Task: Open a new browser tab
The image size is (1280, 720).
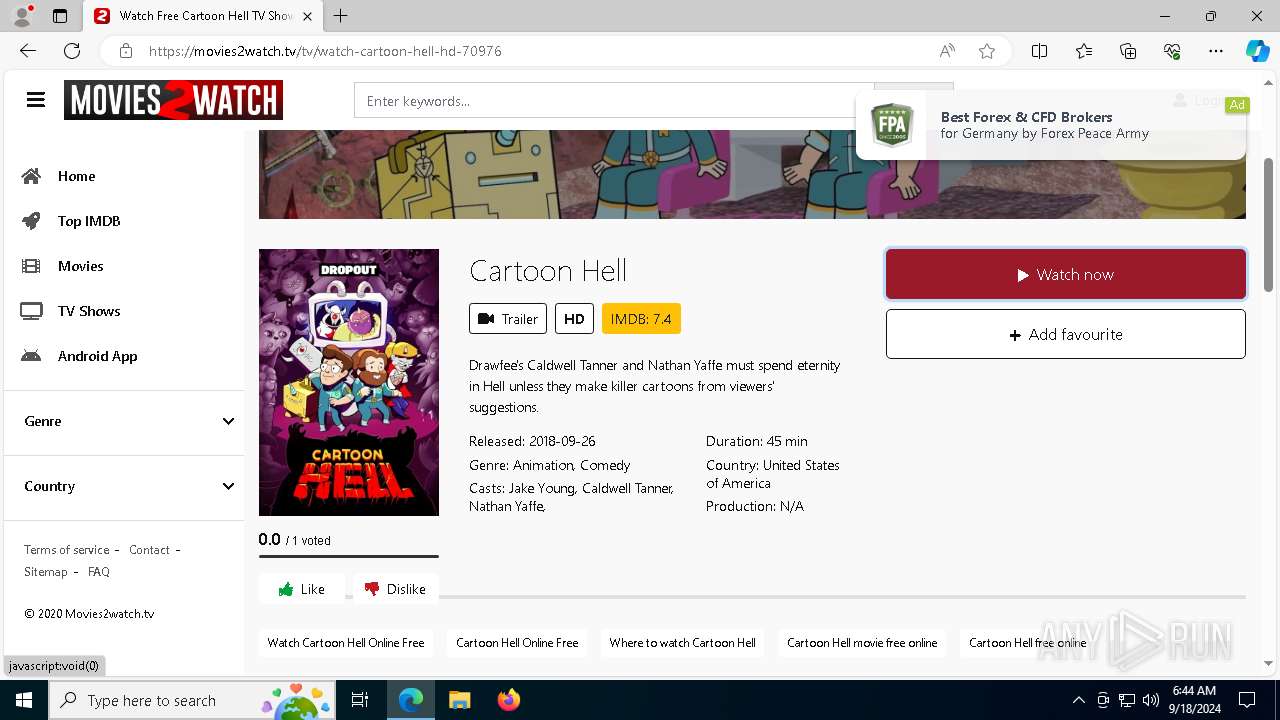Action: (340, 16)
